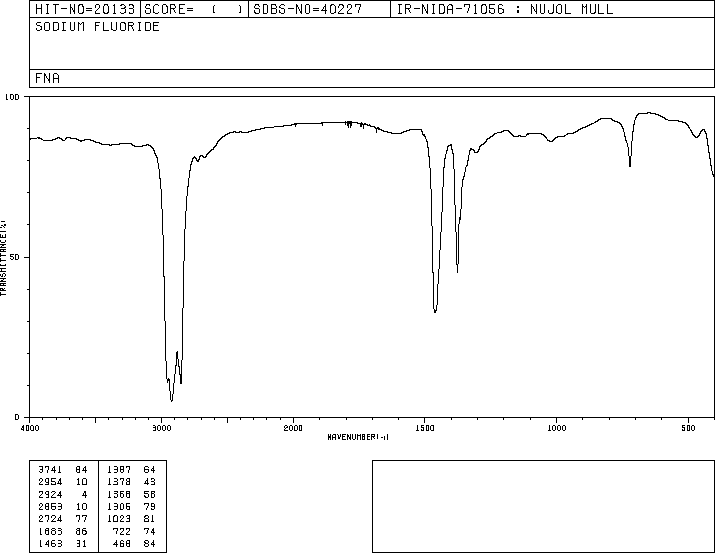Click the 4000 wavenumber axis label
Viewport: 715px width, 553px height.
(x=30, y=428)
